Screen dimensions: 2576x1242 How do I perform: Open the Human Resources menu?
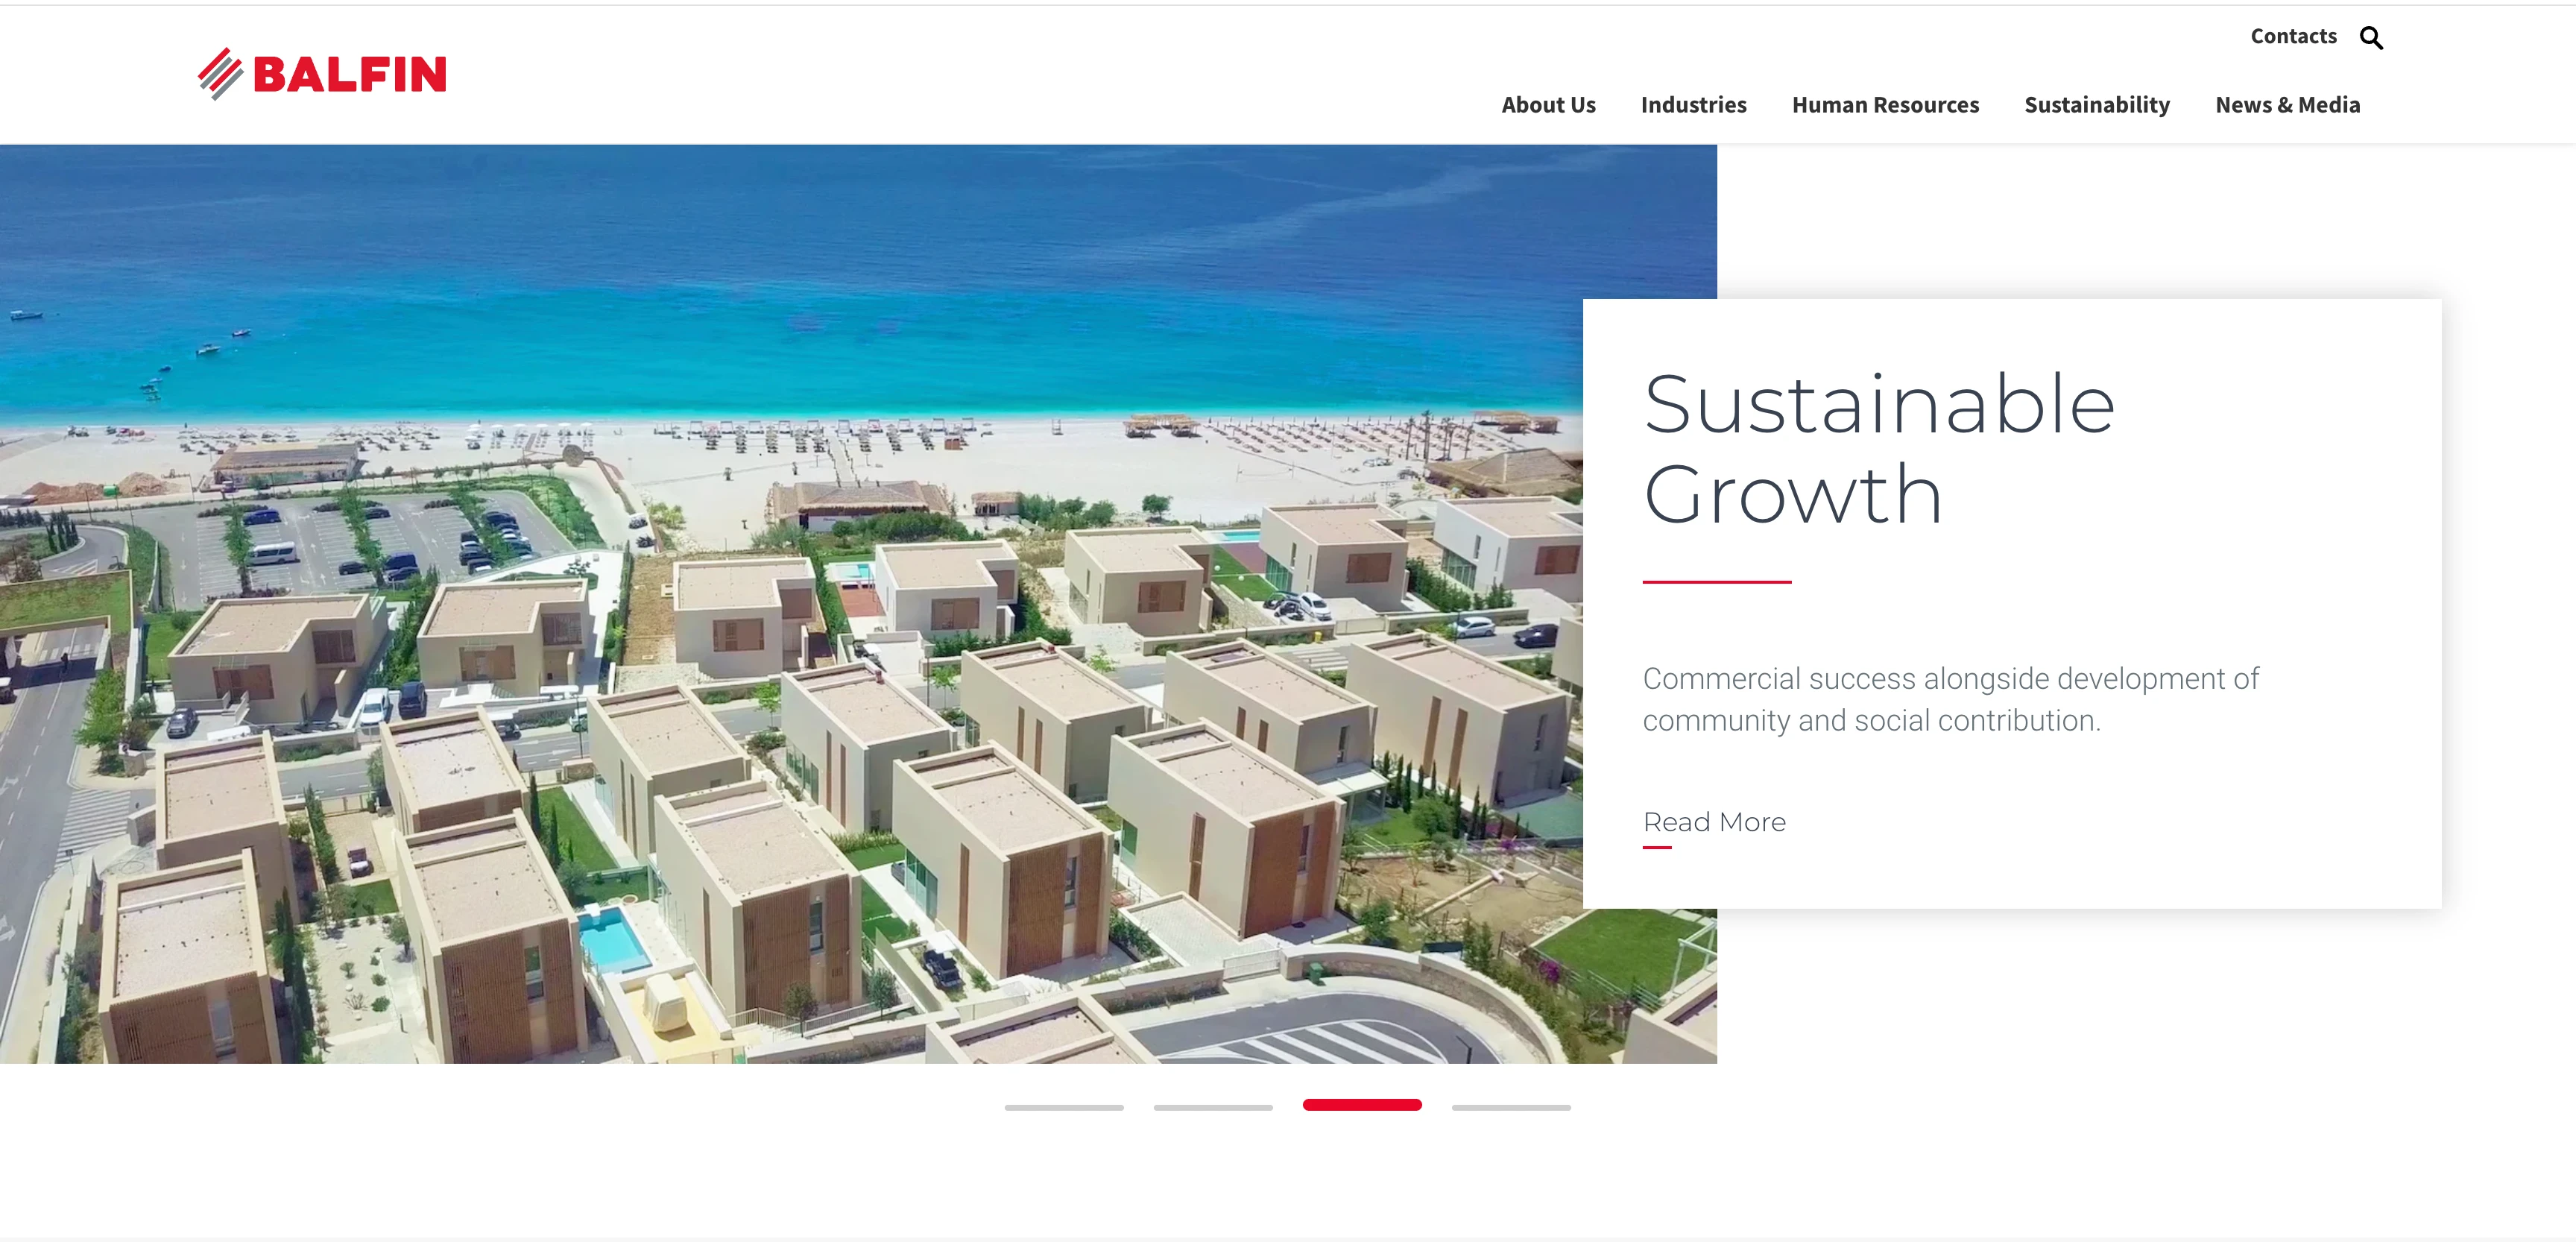click(1885, 105)
